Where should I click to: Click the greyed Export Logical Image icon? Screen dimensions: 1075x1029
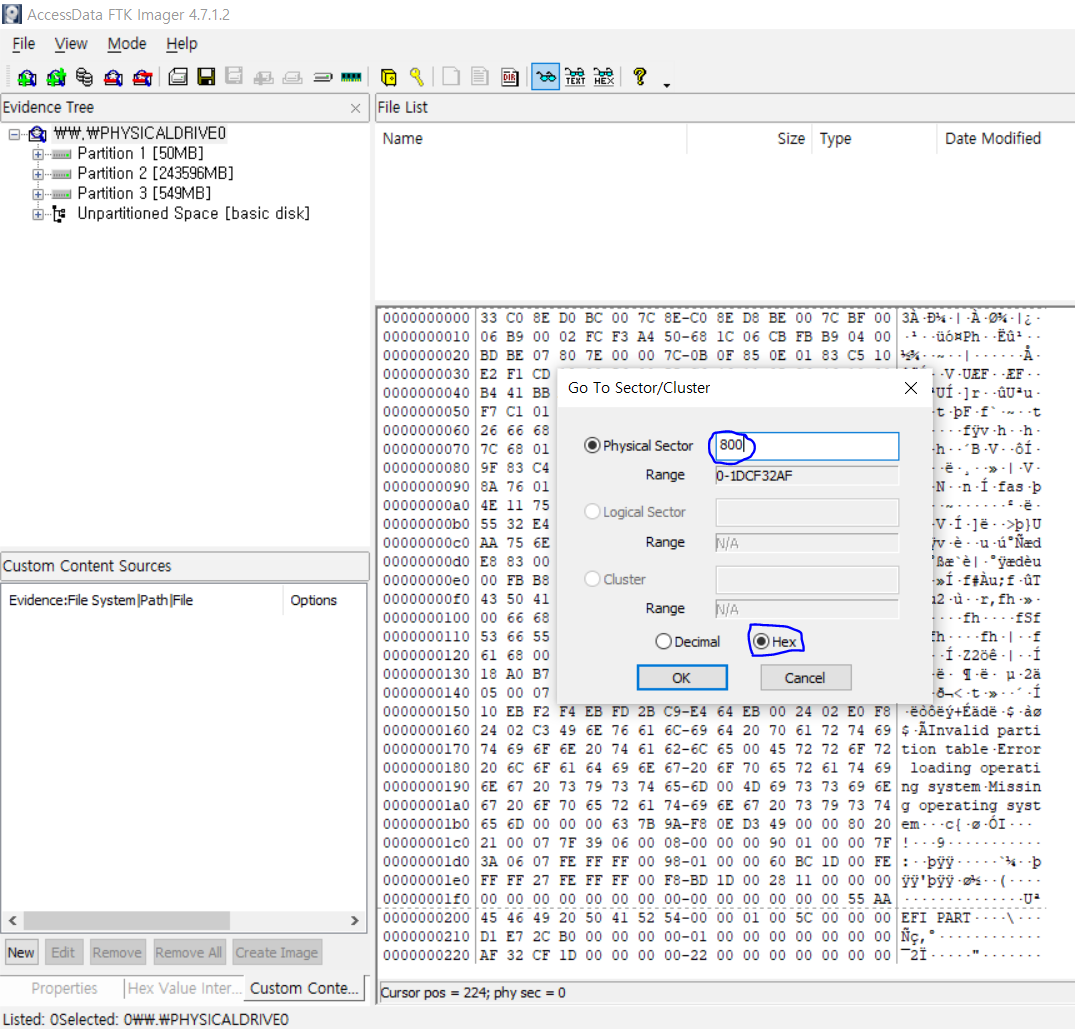point(234,77)
